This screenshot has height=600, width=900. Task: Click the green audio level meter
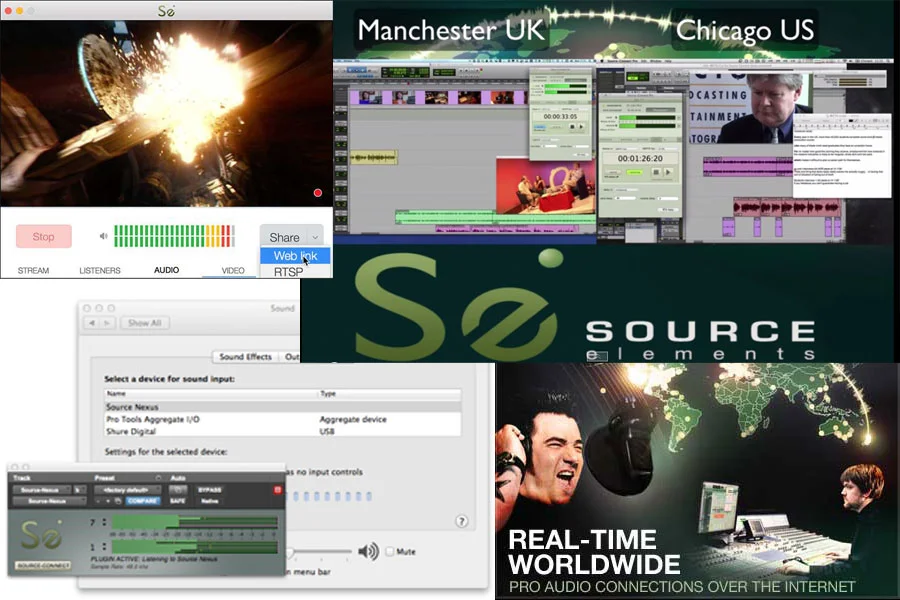pos(174,236)
